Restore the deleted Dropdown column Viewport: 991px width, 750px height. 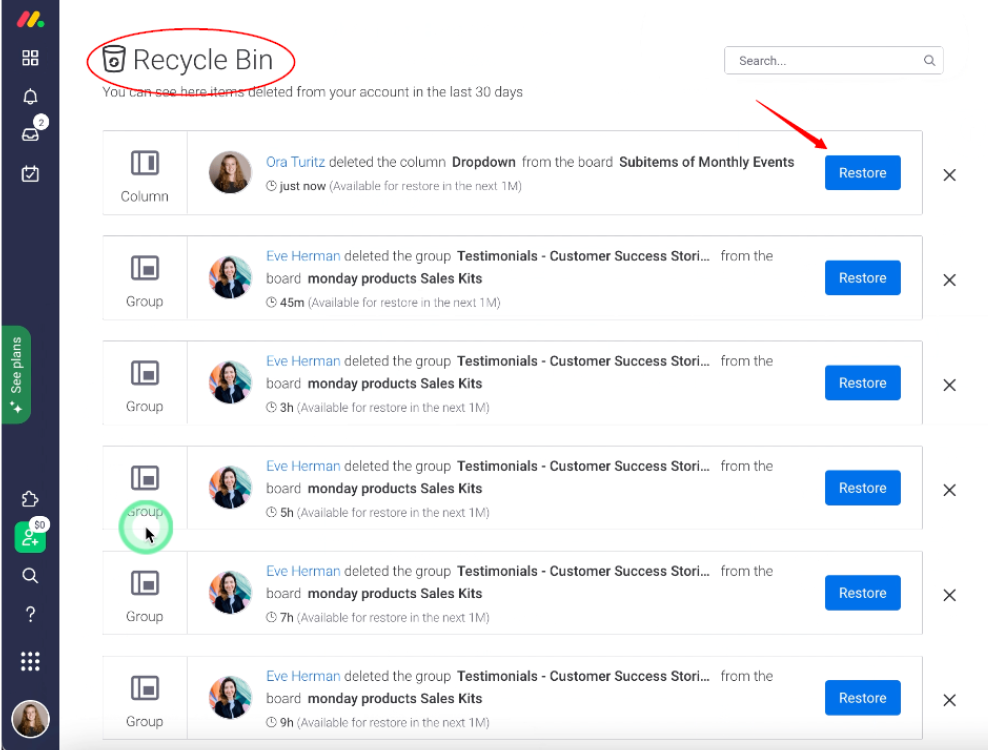(862, 172)
